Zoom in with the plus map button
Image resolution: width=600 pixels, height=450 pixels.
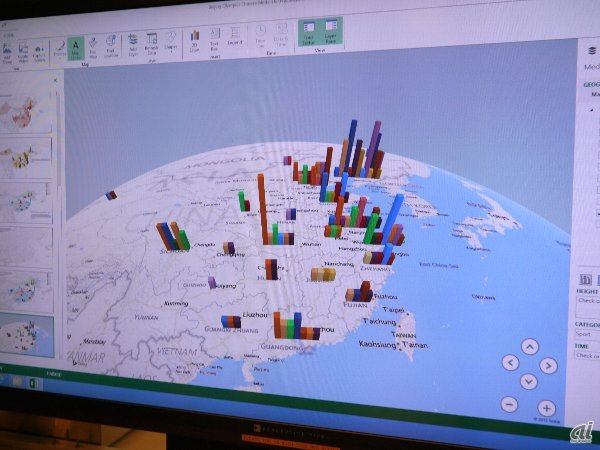click(x=546, y=408)
